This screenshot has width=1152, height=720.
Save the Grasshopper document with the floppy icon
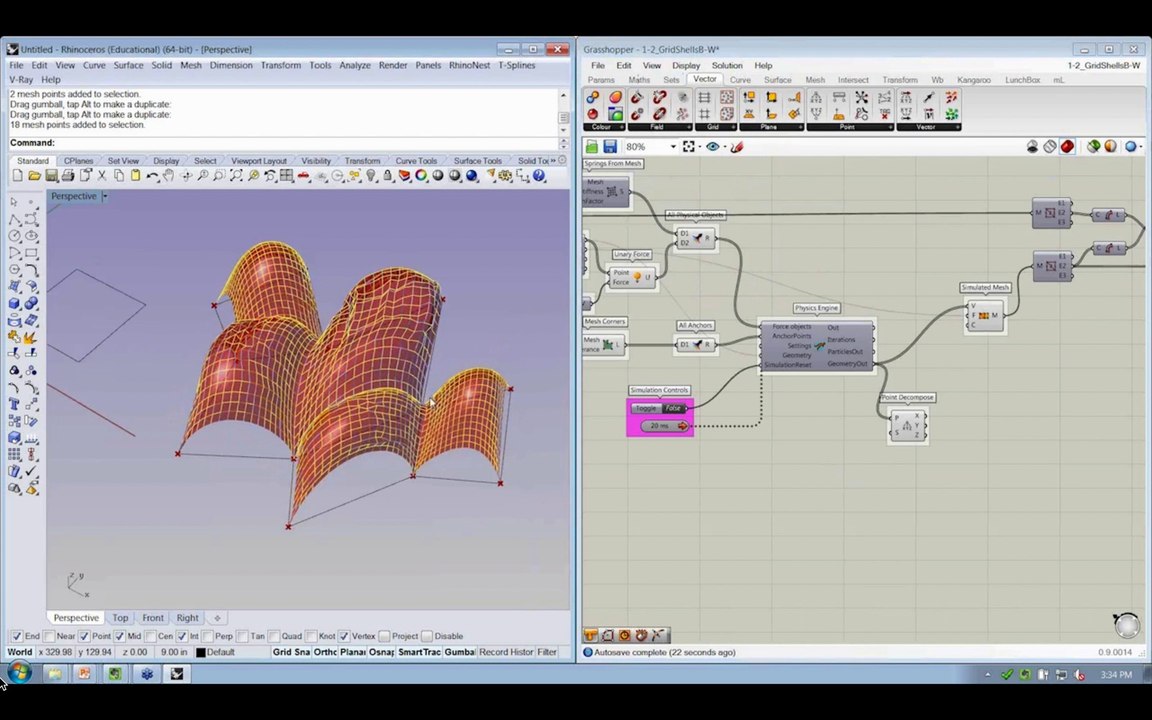click(x=609, y=147)
